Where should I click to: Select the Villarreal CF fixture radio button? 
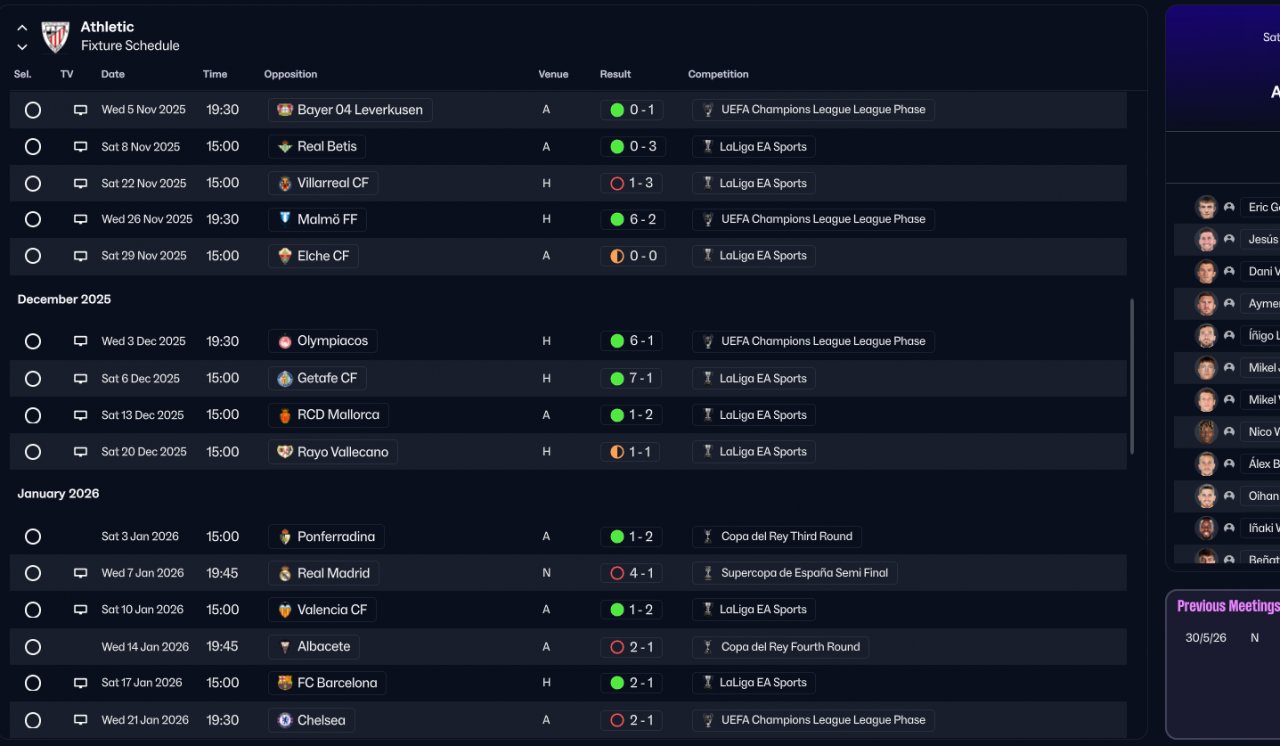pyautogui.click(x=33, y=184)
